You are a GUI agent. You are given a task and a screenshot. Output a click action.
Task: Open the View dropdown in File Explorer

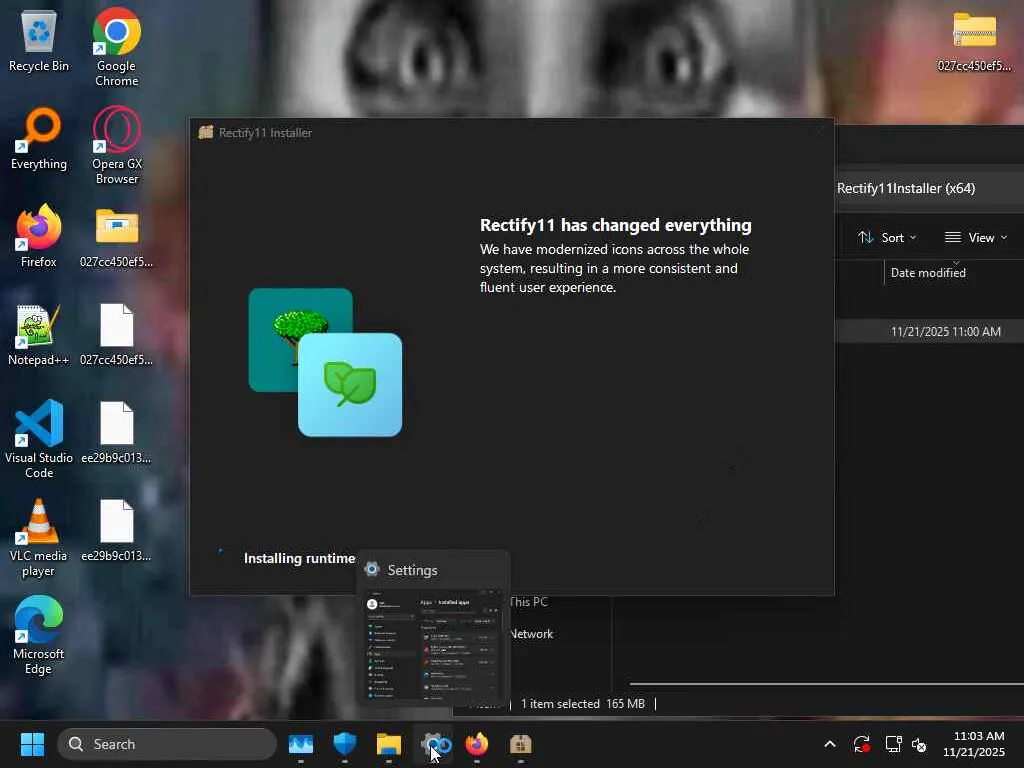click(x=976, y=238)
